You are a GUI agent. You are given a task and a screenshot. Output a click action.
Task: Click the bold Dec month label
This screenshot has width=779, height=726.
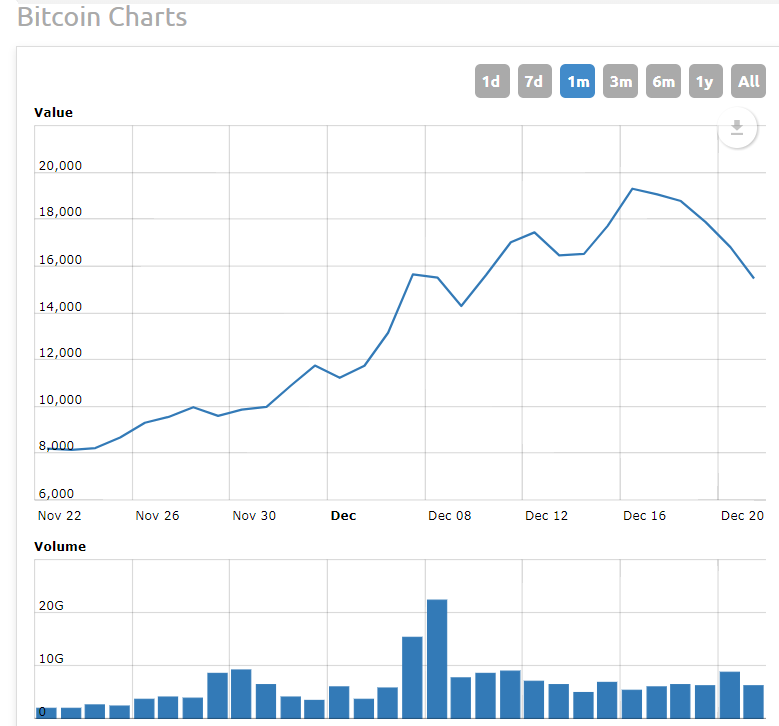coord(343,516)
